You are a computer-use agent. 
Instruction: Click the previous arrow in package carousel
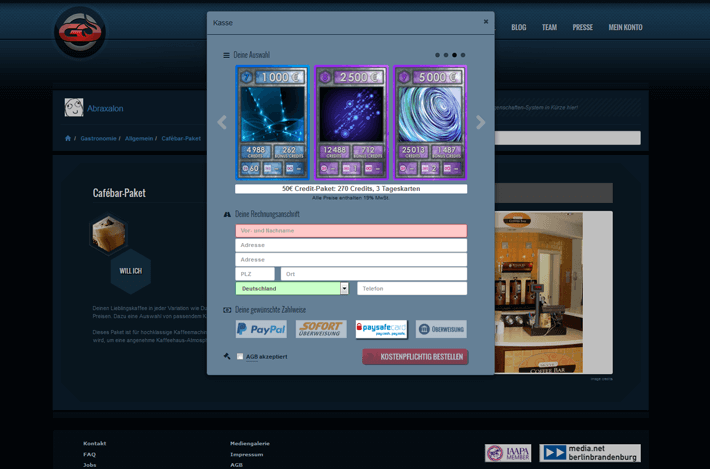point(222,122)
